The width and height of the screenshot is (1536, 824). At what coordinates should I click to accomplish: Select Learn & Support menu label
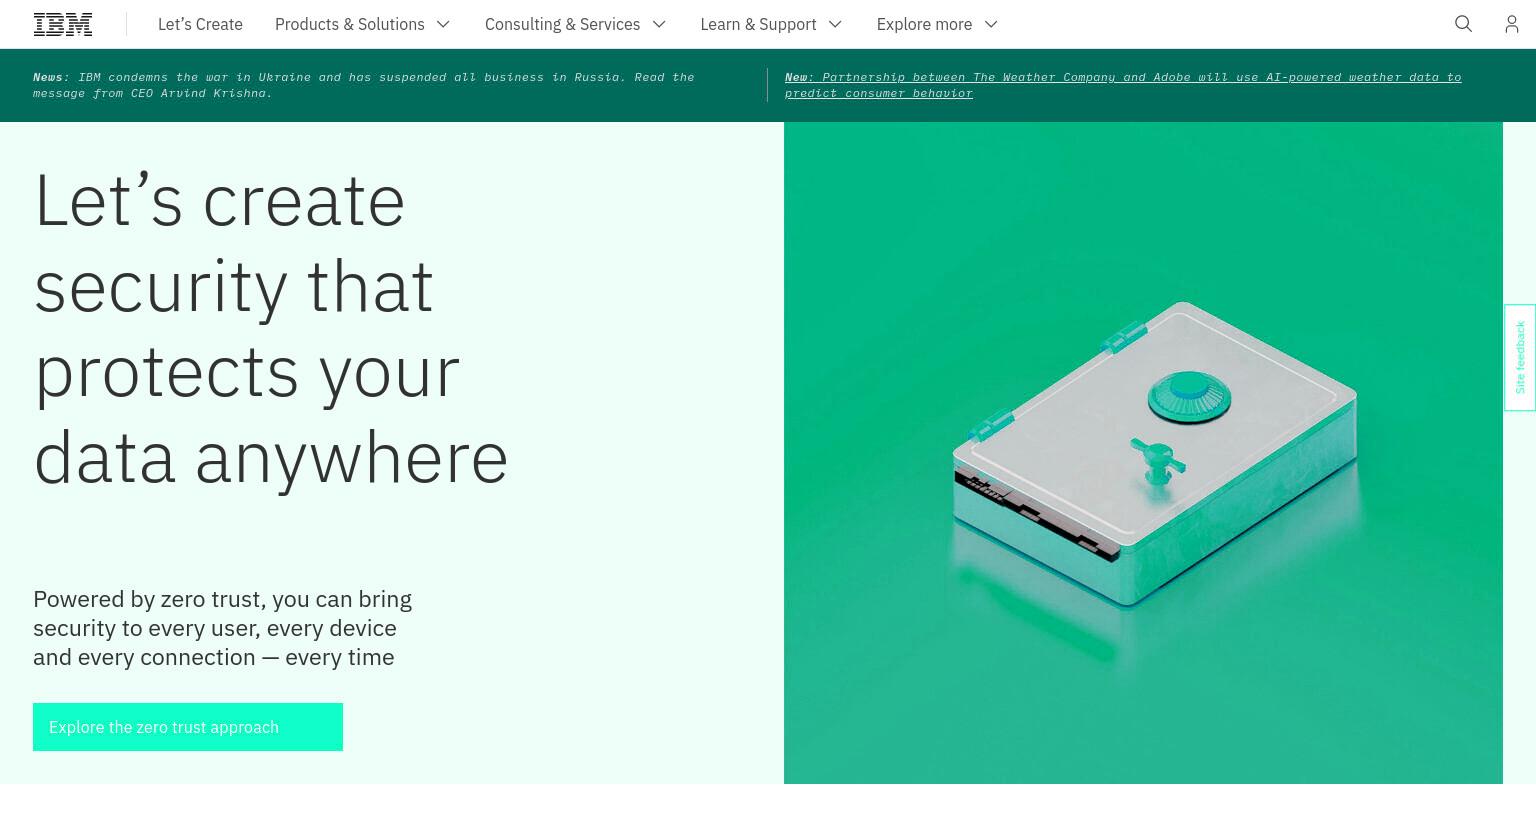click(x=758, y=24)
